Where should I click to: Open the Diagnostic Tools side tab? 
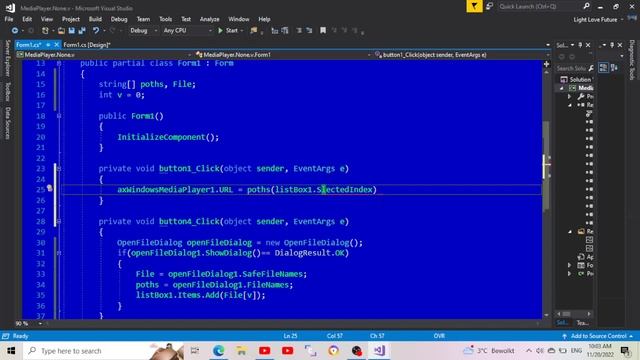coord(632,60)
